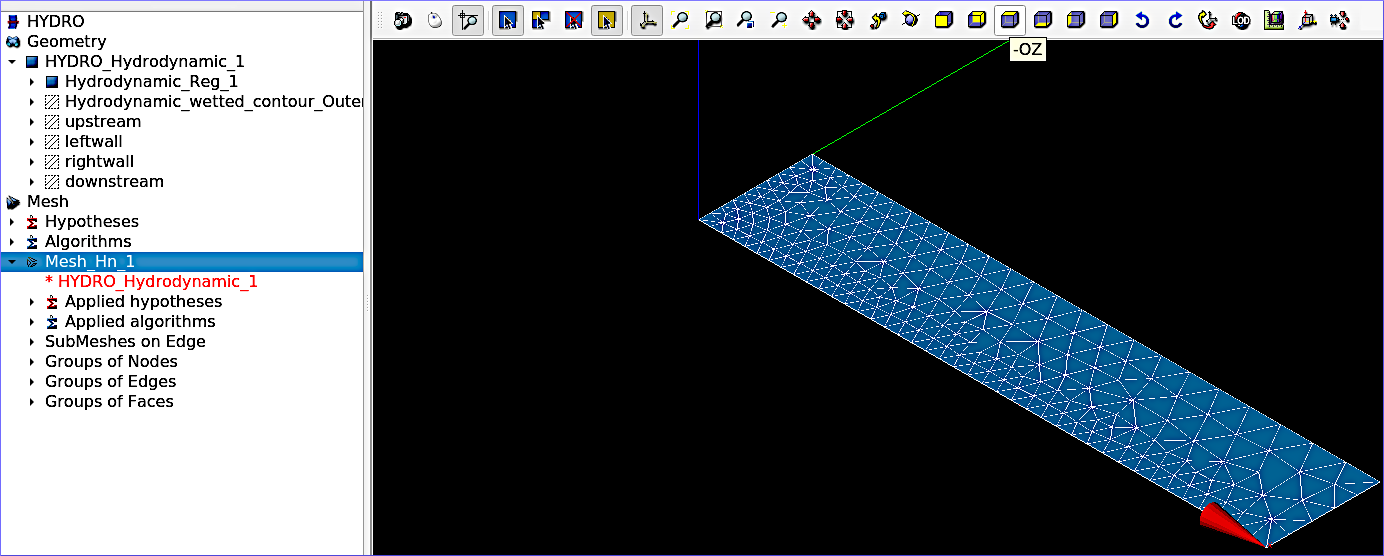Click the red HYDRO_Hydrodynamic_1 reference
Screen dimensions: 1384x556
tap(157, 282)
